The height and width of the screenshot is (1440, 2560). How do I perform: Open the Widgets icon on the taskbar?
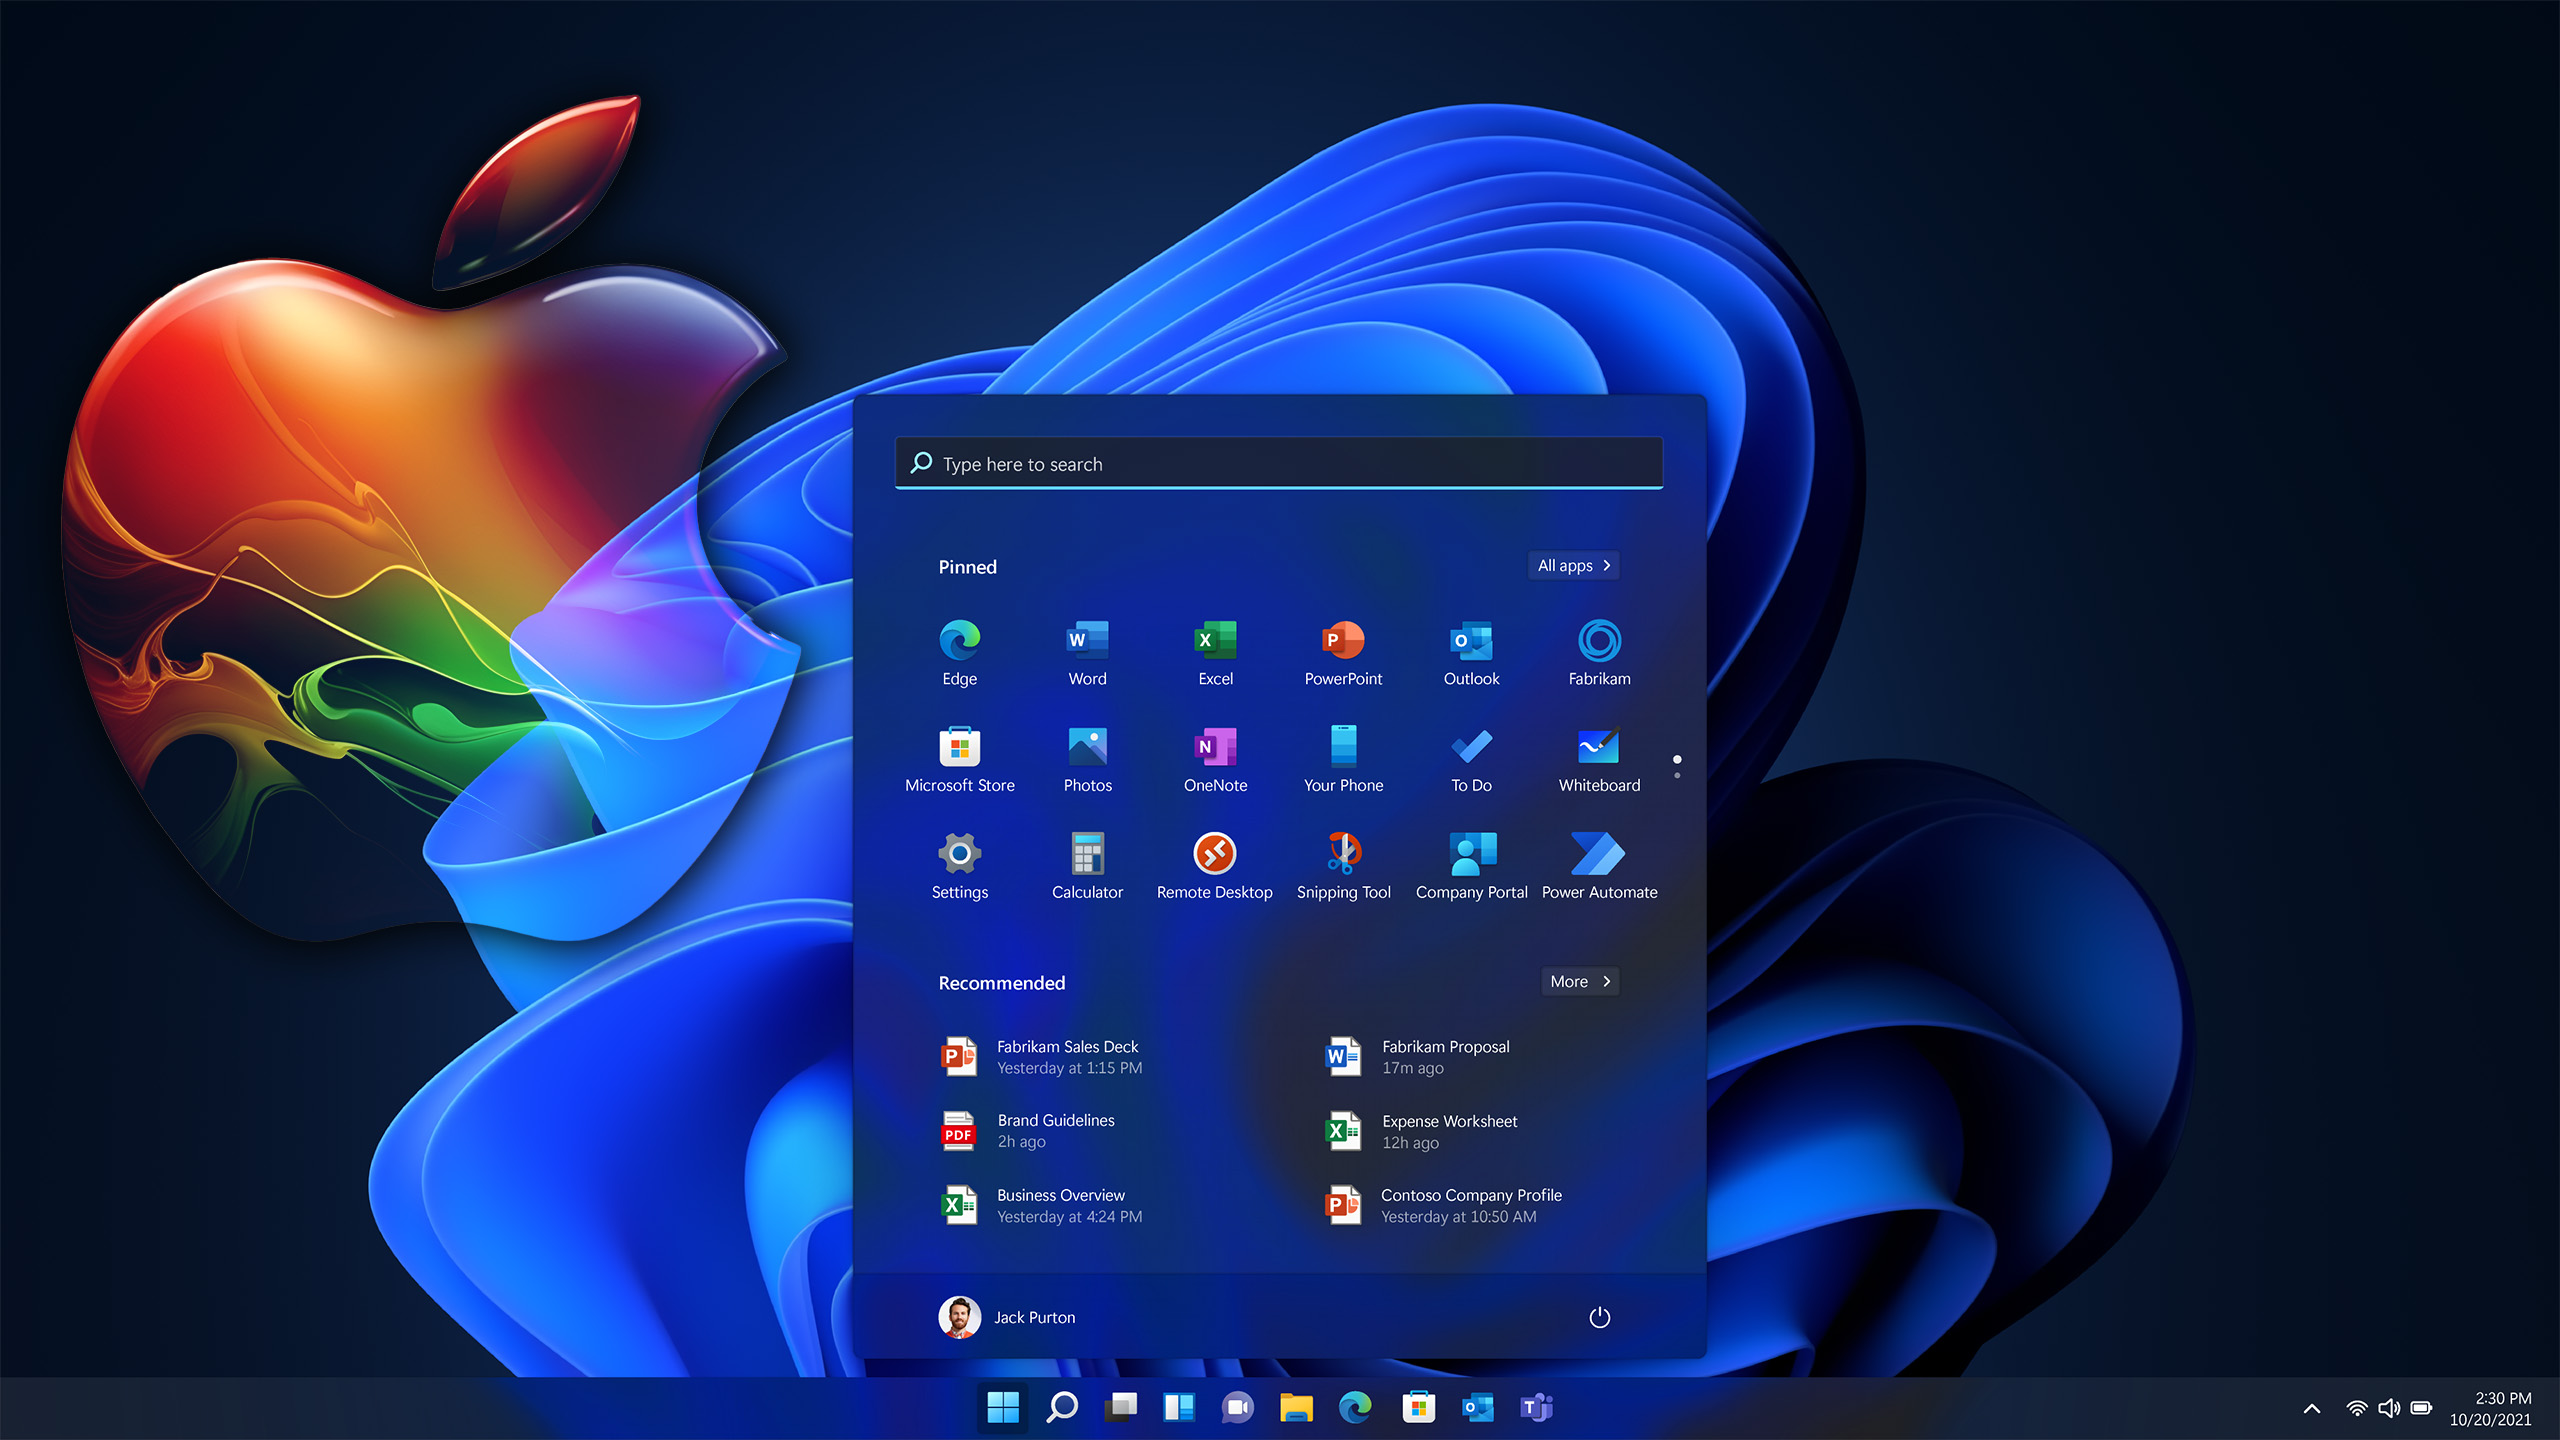1179,1407
